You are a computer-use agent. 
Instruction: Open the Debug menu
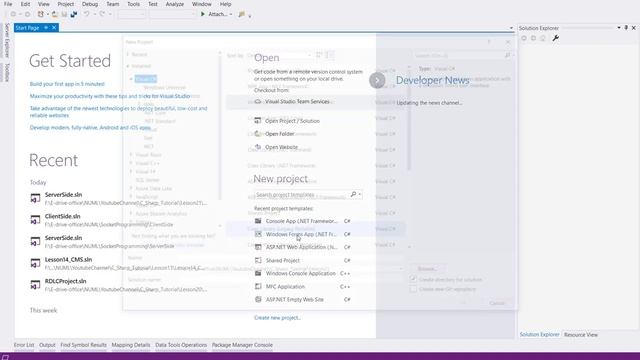click(90, 4)
